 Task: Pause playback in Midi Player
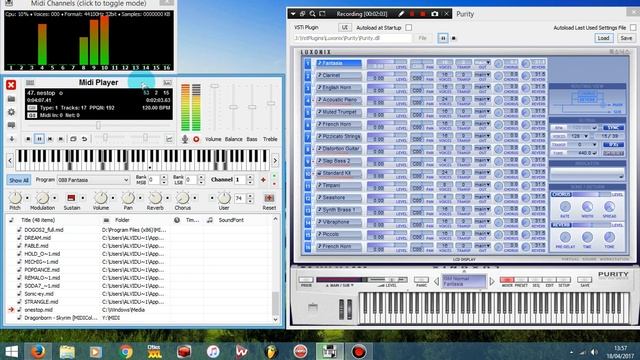(x=39, y=139)
